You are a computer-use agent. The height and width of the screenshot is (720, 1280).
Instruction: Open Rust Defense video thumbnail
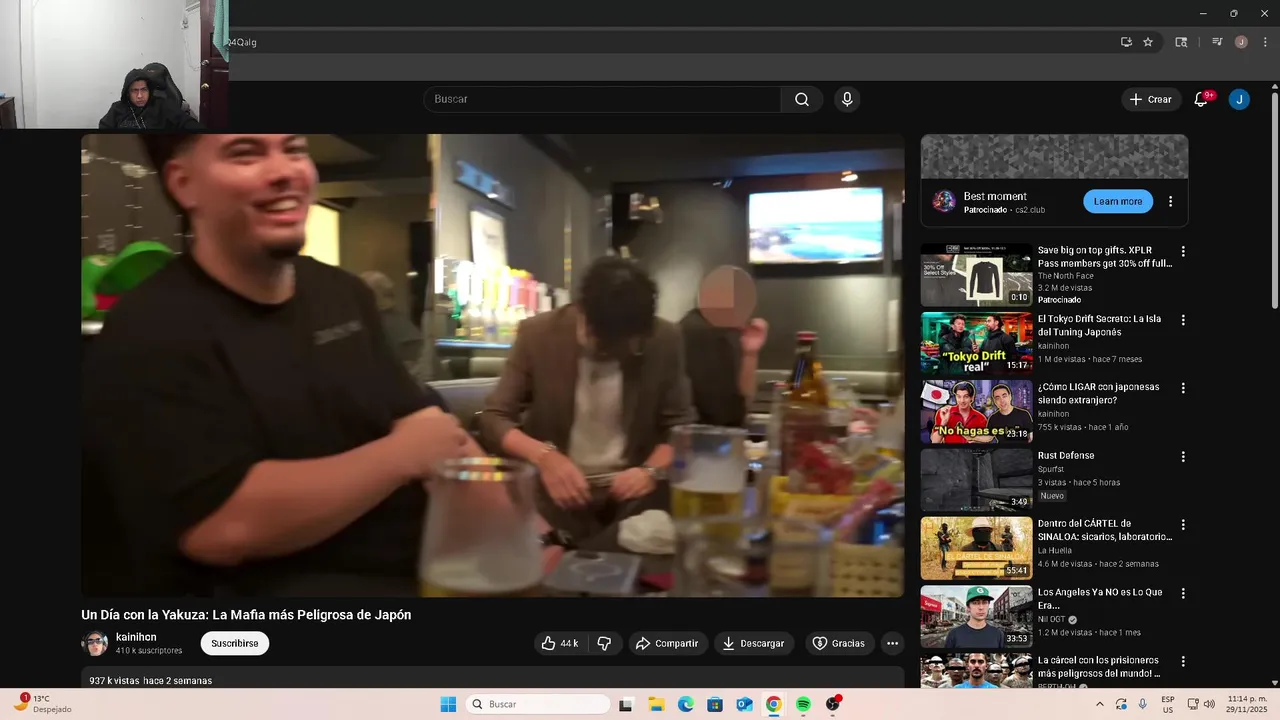(x=976, y=480)
